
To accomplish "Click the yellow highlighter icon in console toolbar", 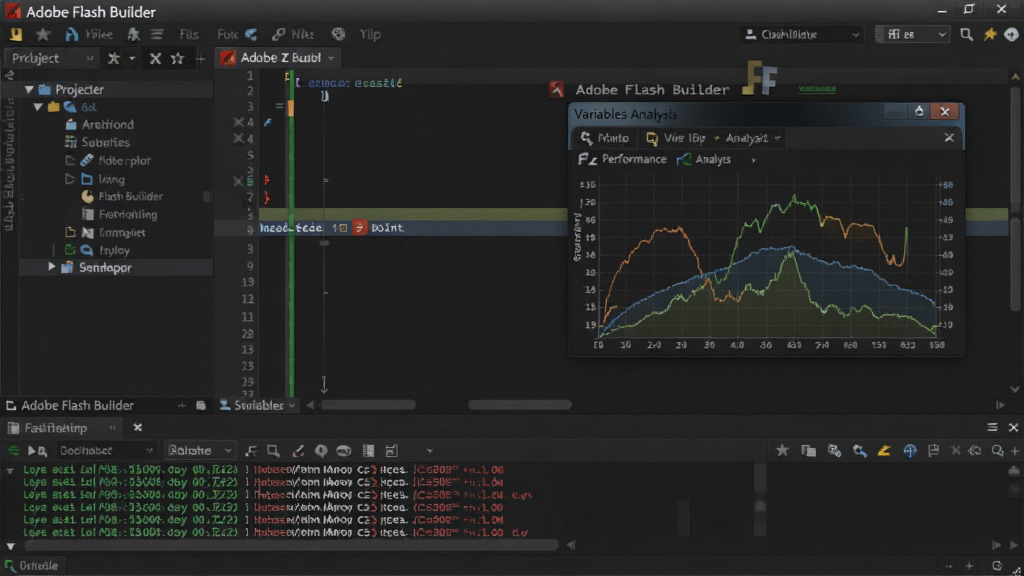I will 884,450.
